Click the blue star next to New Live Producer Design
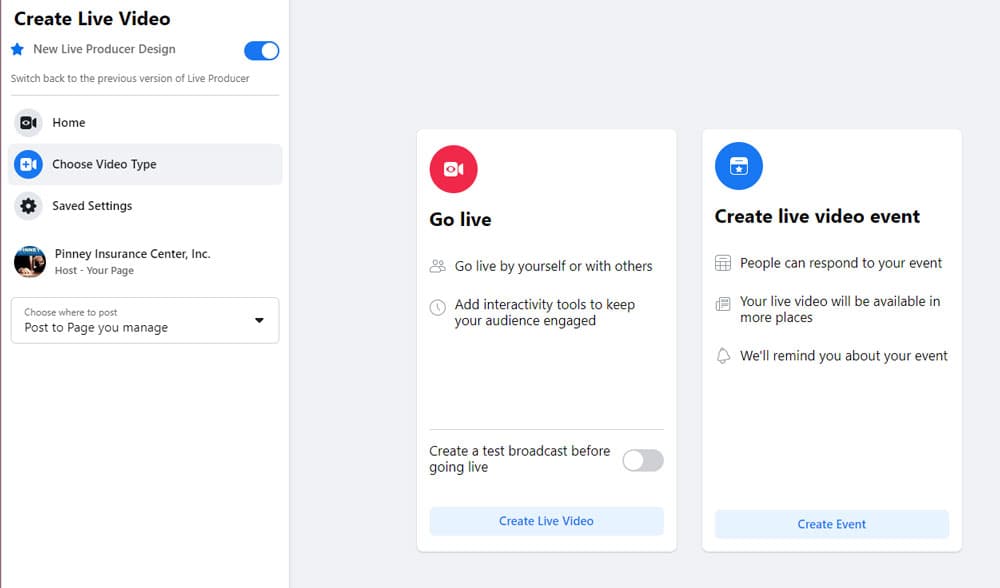Screen dimensions: 1000x588 17,49
